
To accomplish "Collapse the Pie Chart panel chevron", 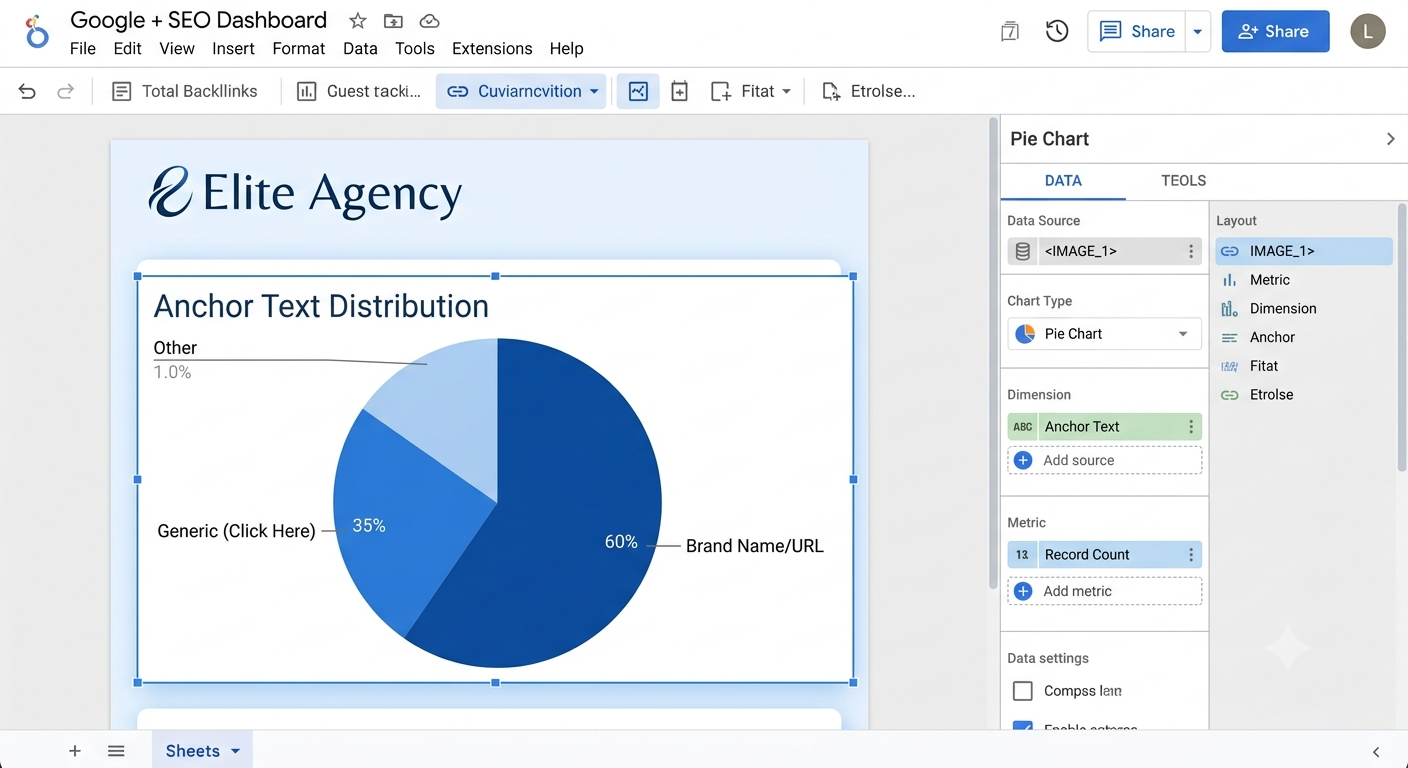I will coord(1390,139).
